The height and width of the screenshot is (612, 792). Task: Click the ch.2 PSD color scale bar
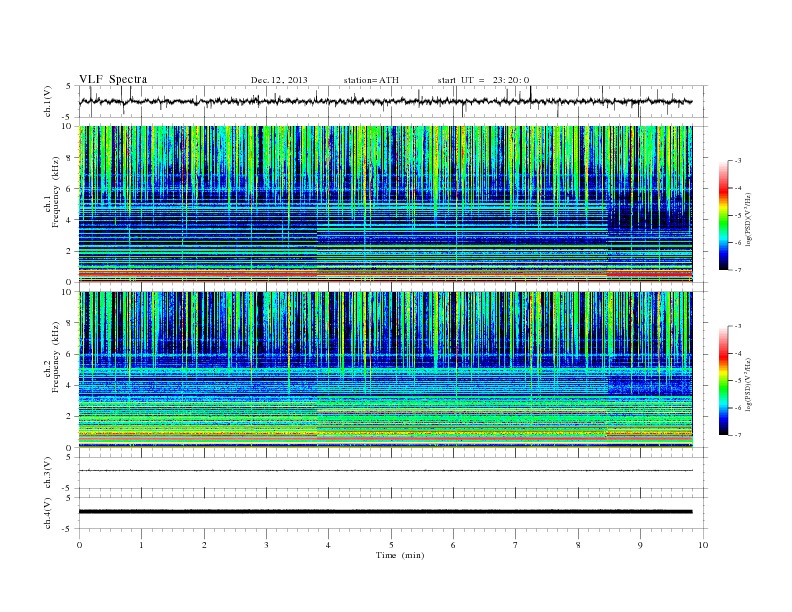tap(724, 381)
